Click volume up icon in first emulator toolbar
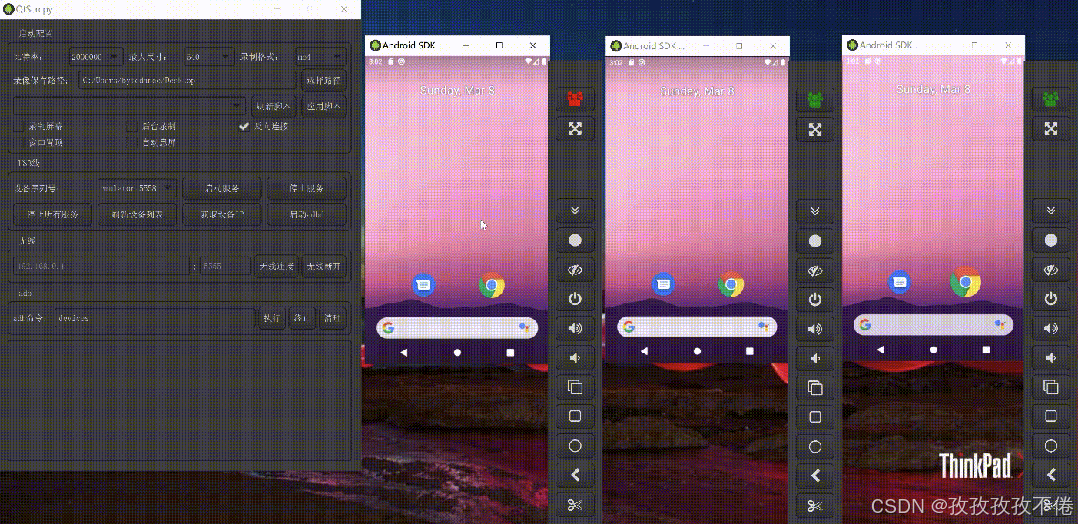 pos(575,328)
